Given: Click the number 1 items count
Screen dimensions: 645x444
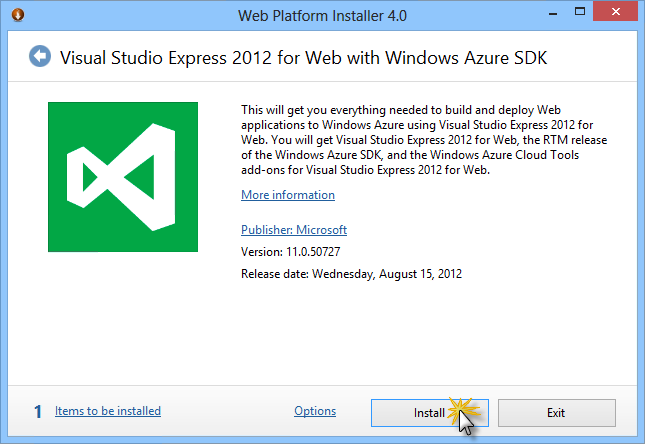Looking at the screenshot, I should click(x=38, y=411).
